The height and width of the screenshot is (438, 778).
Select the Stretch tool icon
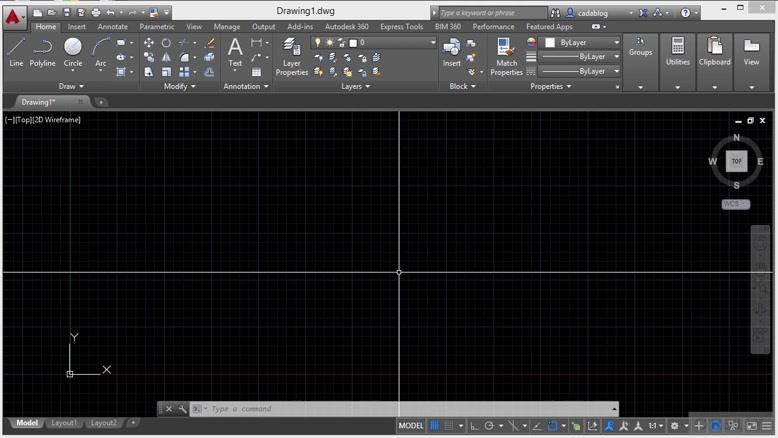(148, 72)
